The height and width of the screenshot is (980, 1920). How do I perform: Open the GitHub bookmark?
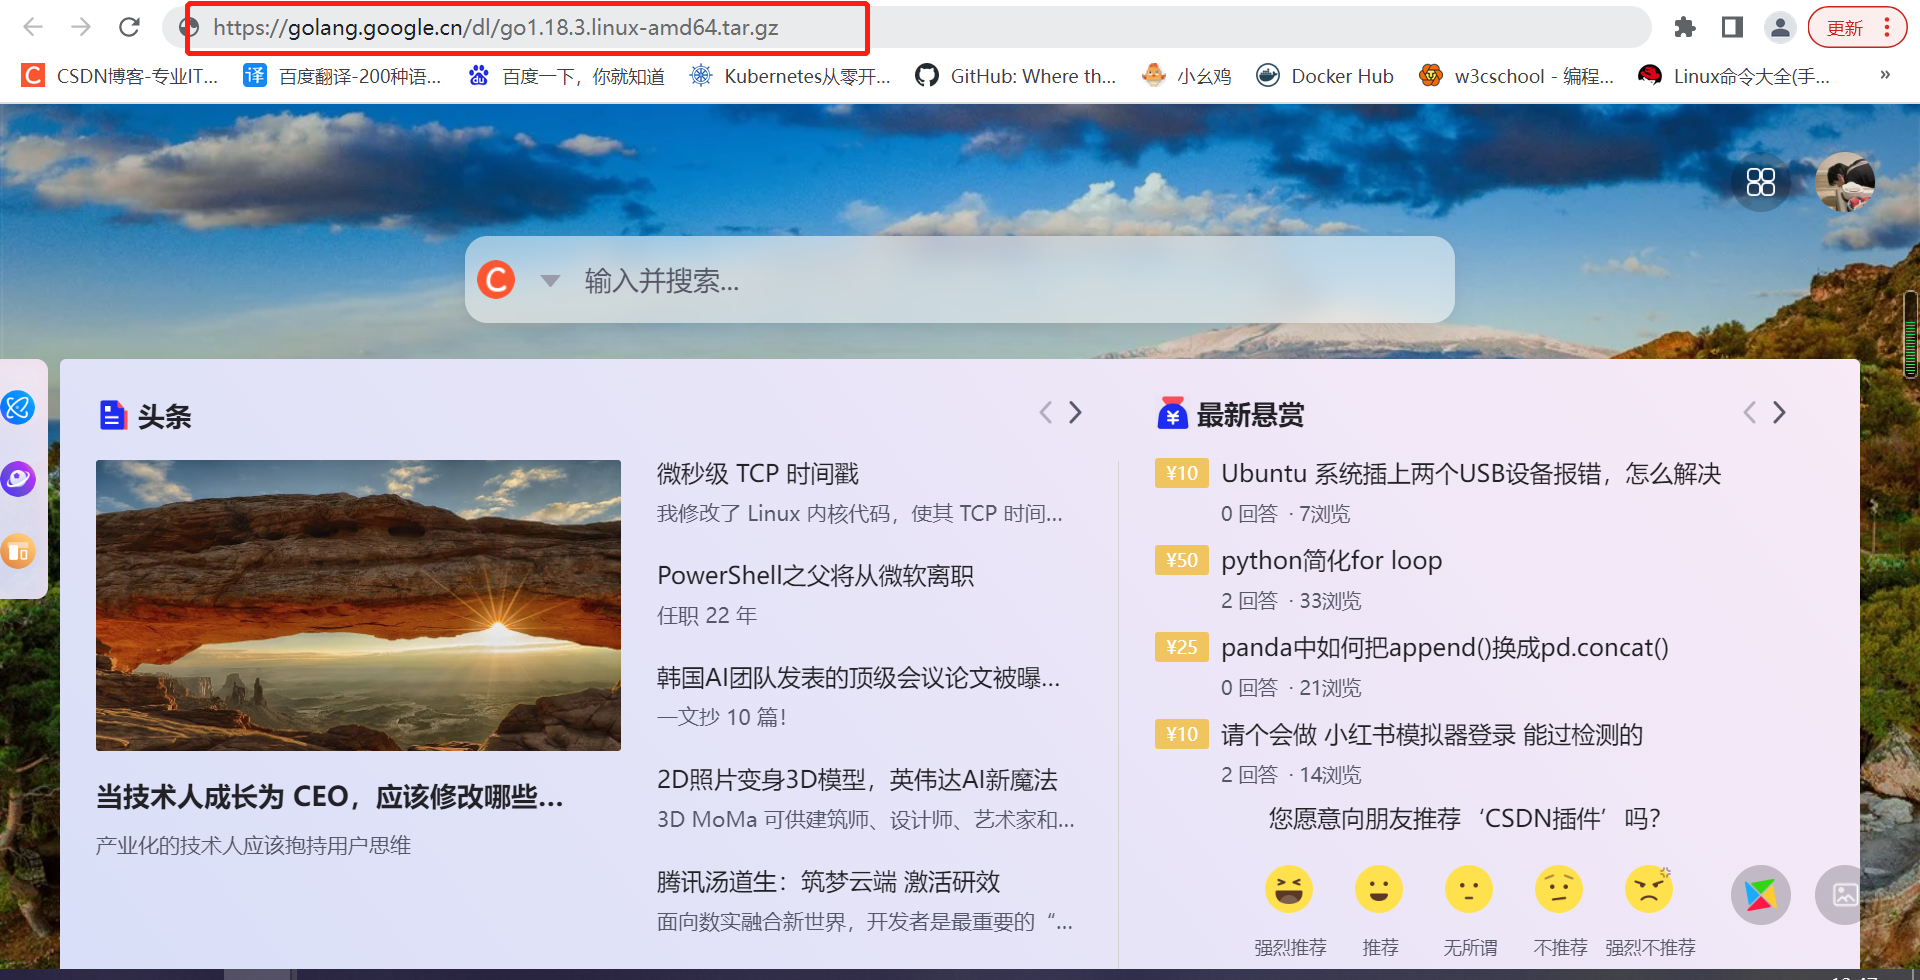click(1015, 76)
